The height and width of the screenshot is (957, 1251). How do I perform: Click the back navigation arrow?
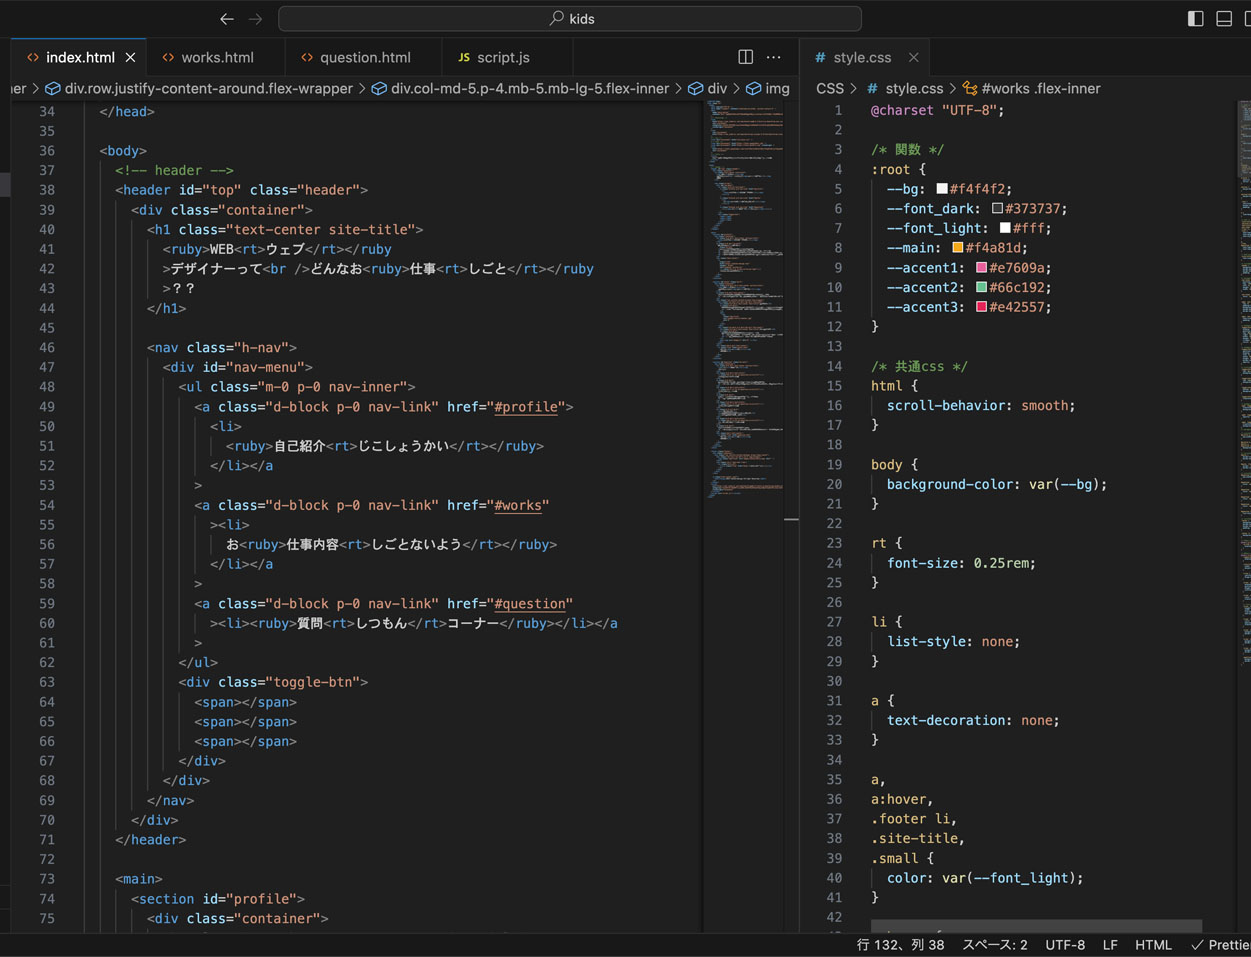point(227,19)
